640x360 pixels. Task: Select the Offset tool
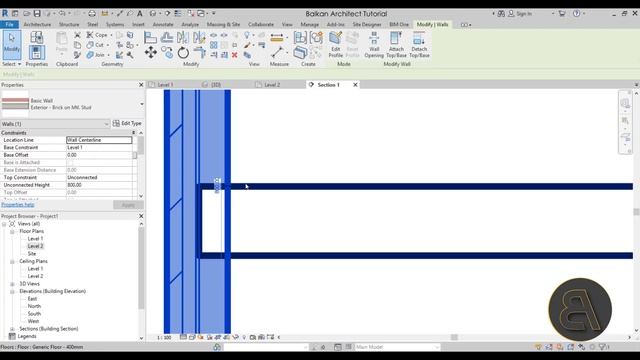click(x=167, y=38)
